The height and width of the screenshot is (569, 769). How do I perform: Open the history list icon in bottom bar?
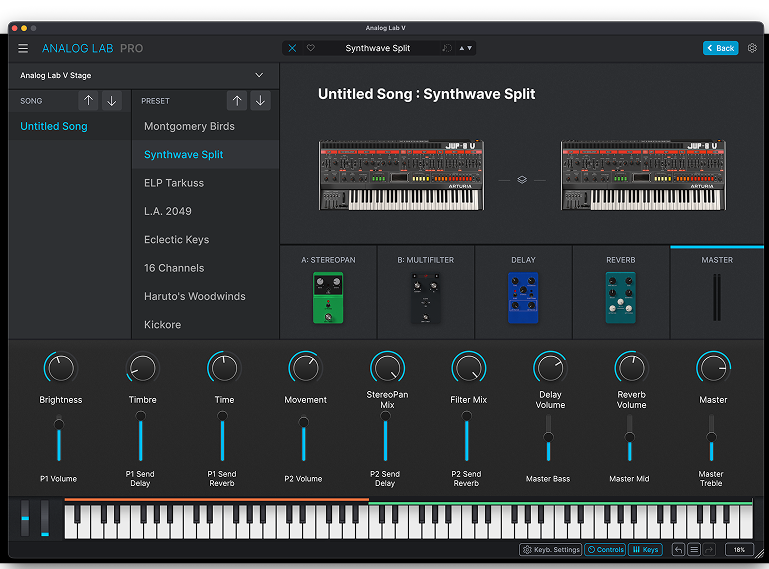[694, 550]
